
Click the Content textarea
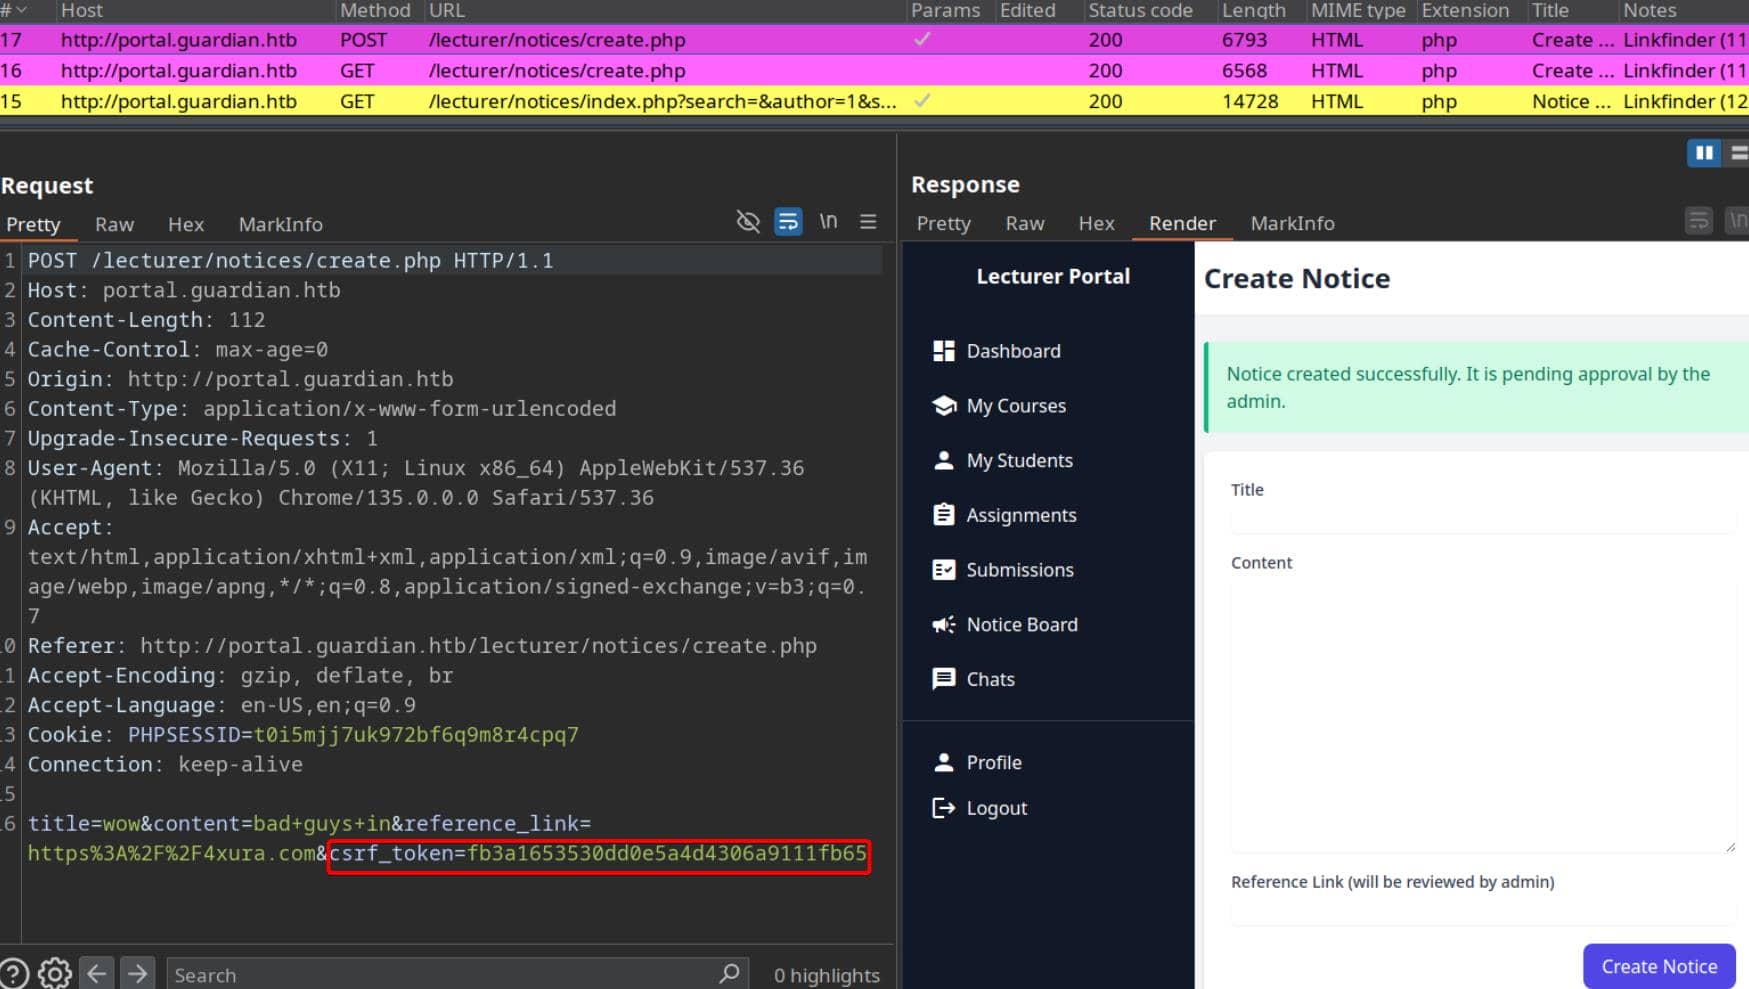pos(1483,716)
